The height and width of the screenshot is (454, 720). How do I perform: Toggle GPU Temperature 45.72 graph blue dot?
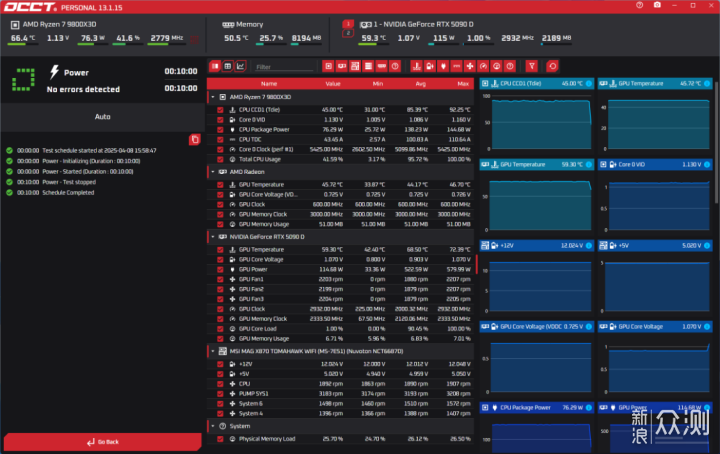coord(707,84)
